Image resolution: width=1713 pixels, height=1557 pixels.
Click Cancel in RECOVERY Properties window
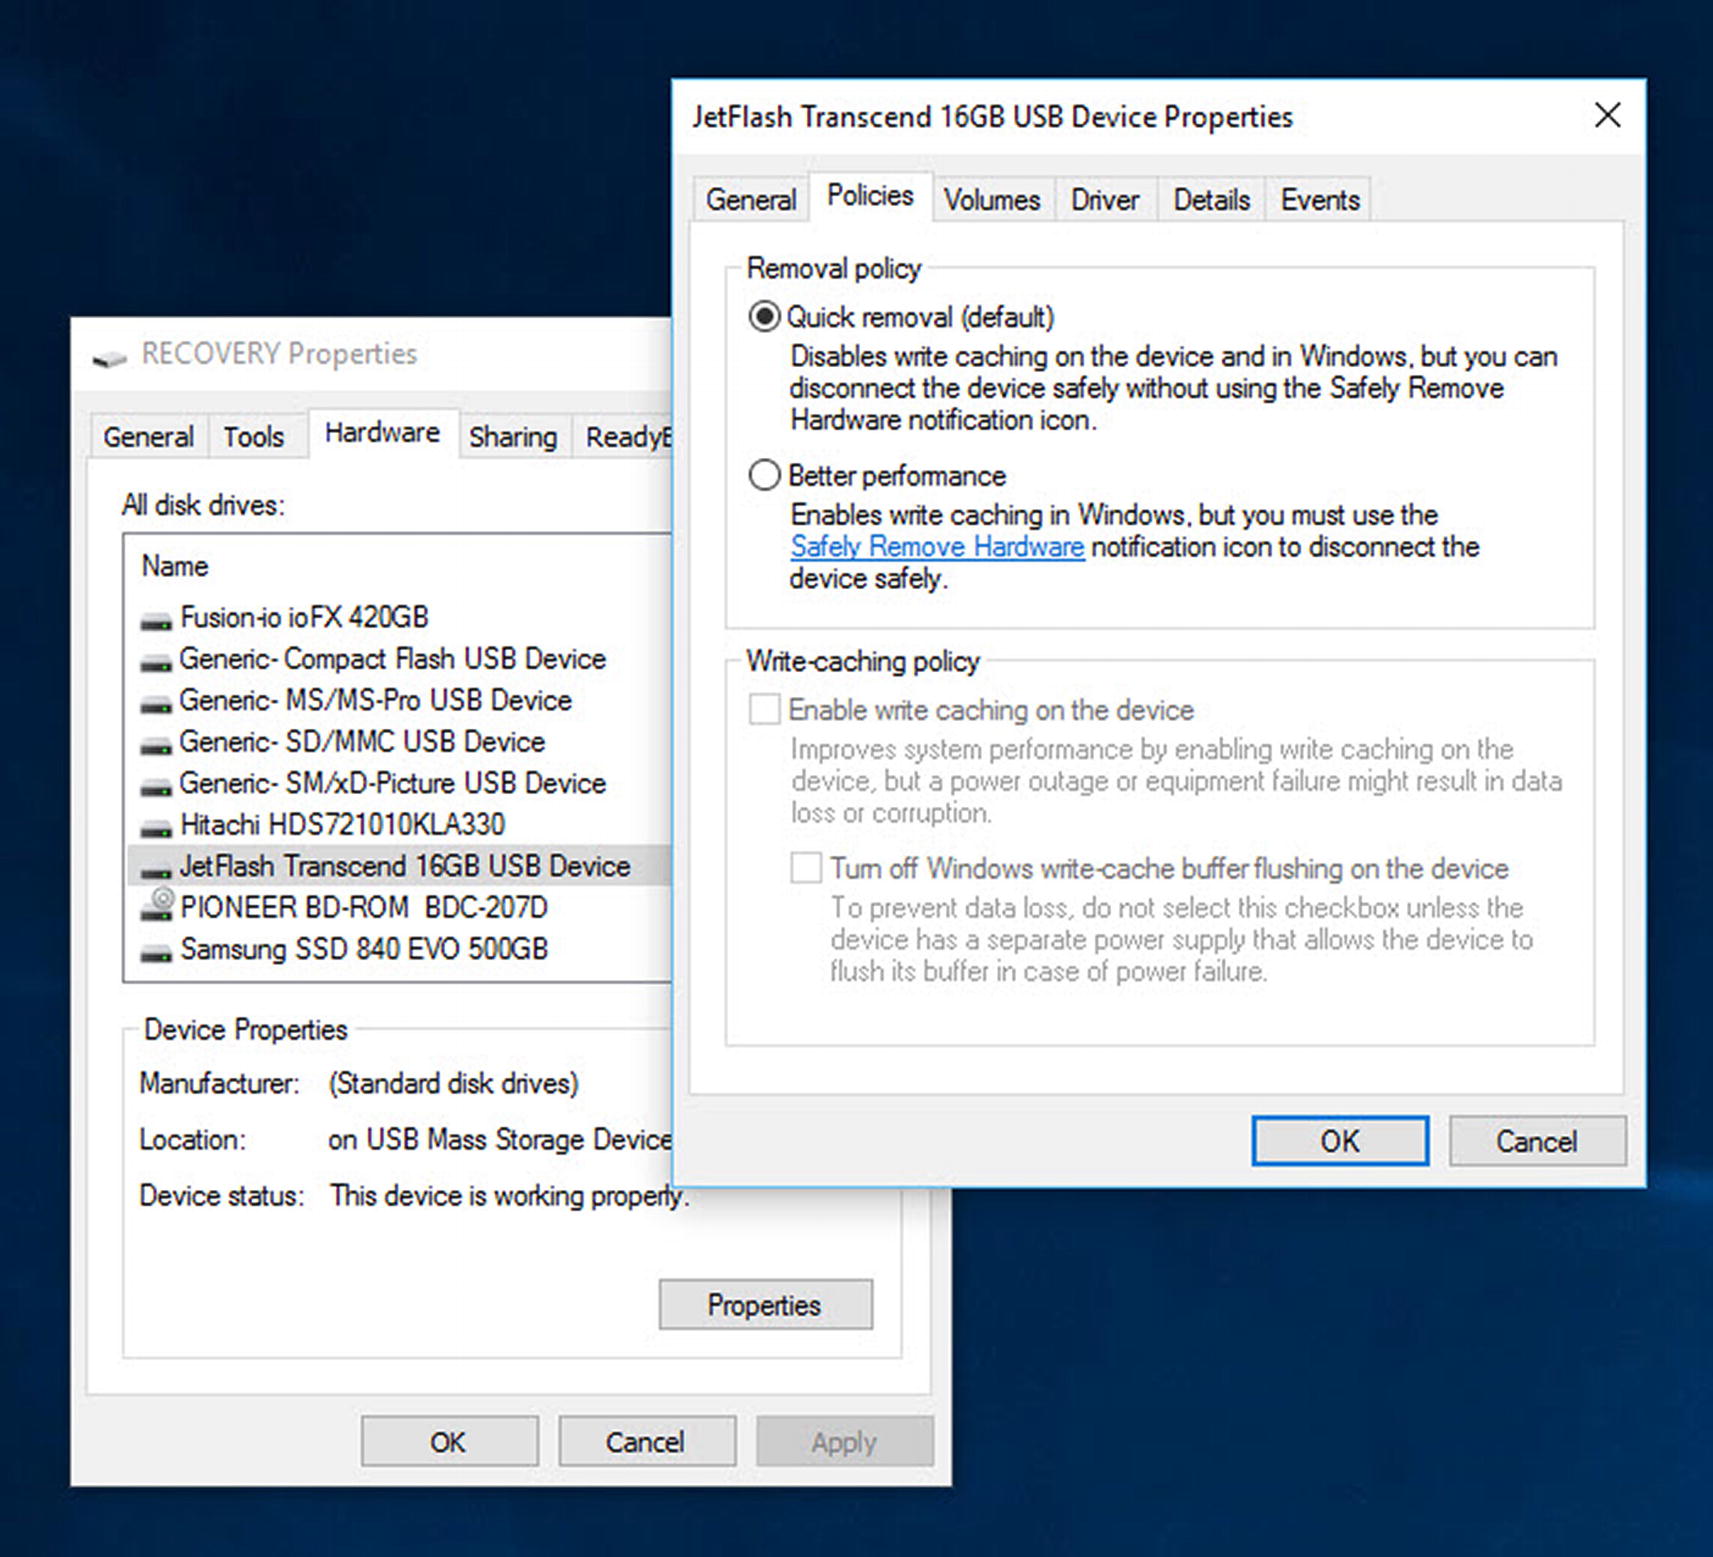645,1442
